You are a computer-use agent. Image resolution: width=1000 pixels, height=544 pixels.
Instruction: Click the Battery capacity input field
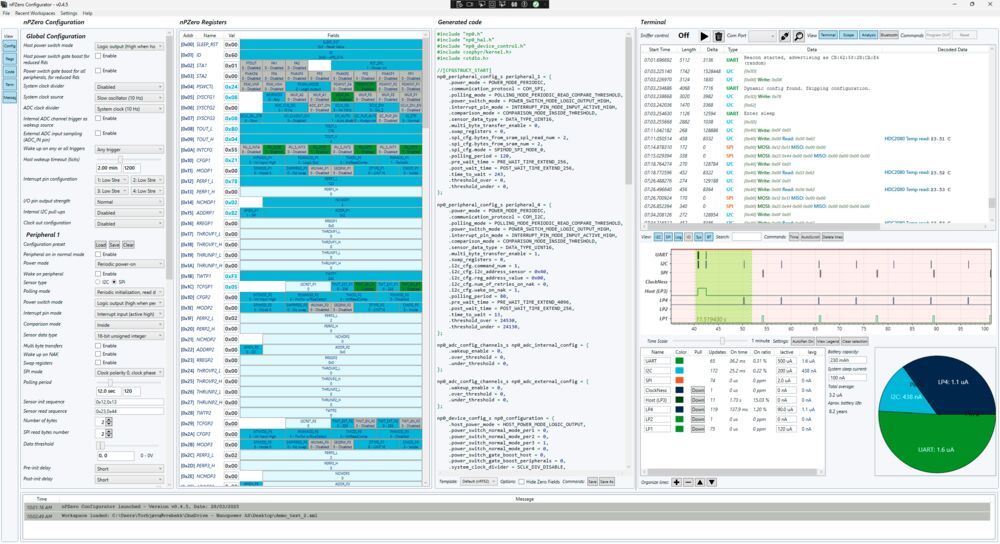[x=847, y=360]
